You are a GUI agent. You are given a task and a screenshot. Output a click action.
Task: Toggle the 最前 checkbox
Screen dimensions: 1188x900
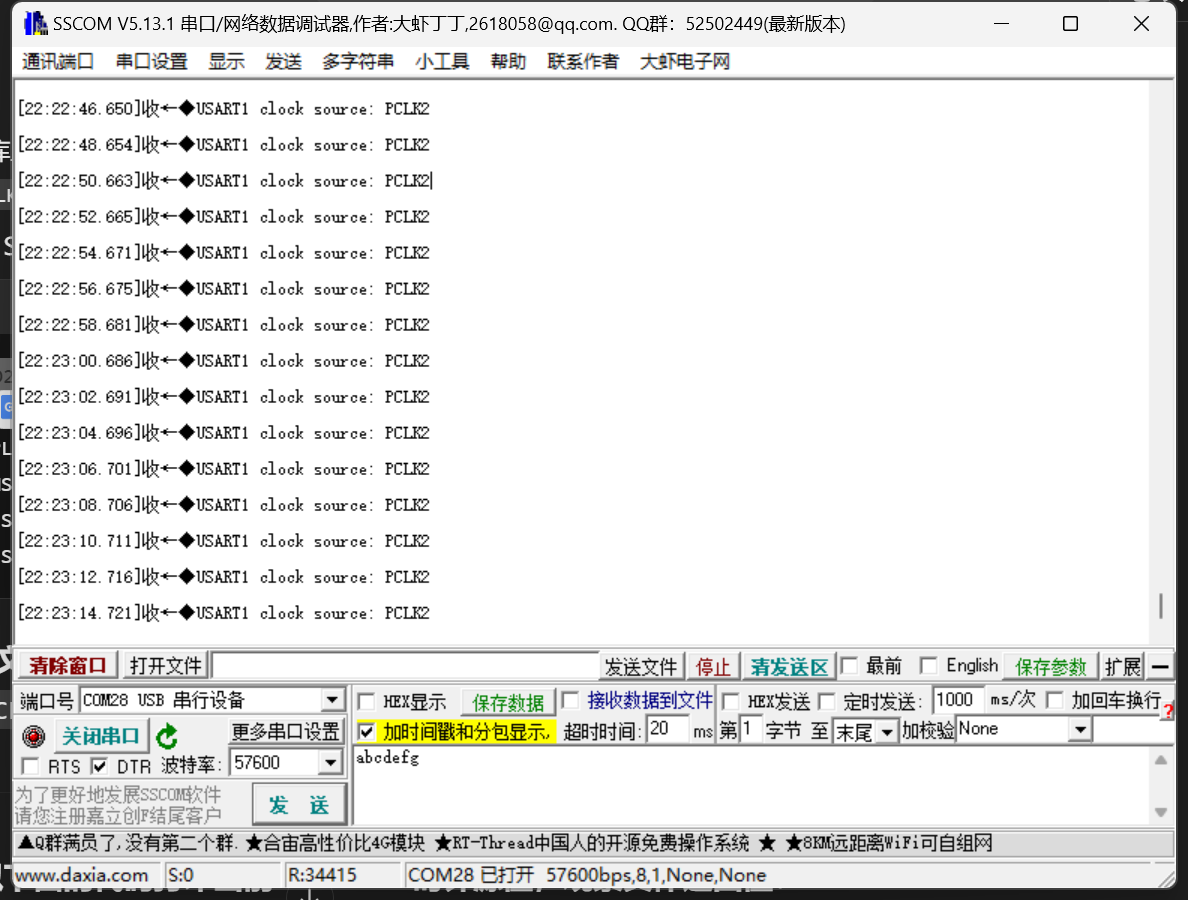click(x=850, y=666)
